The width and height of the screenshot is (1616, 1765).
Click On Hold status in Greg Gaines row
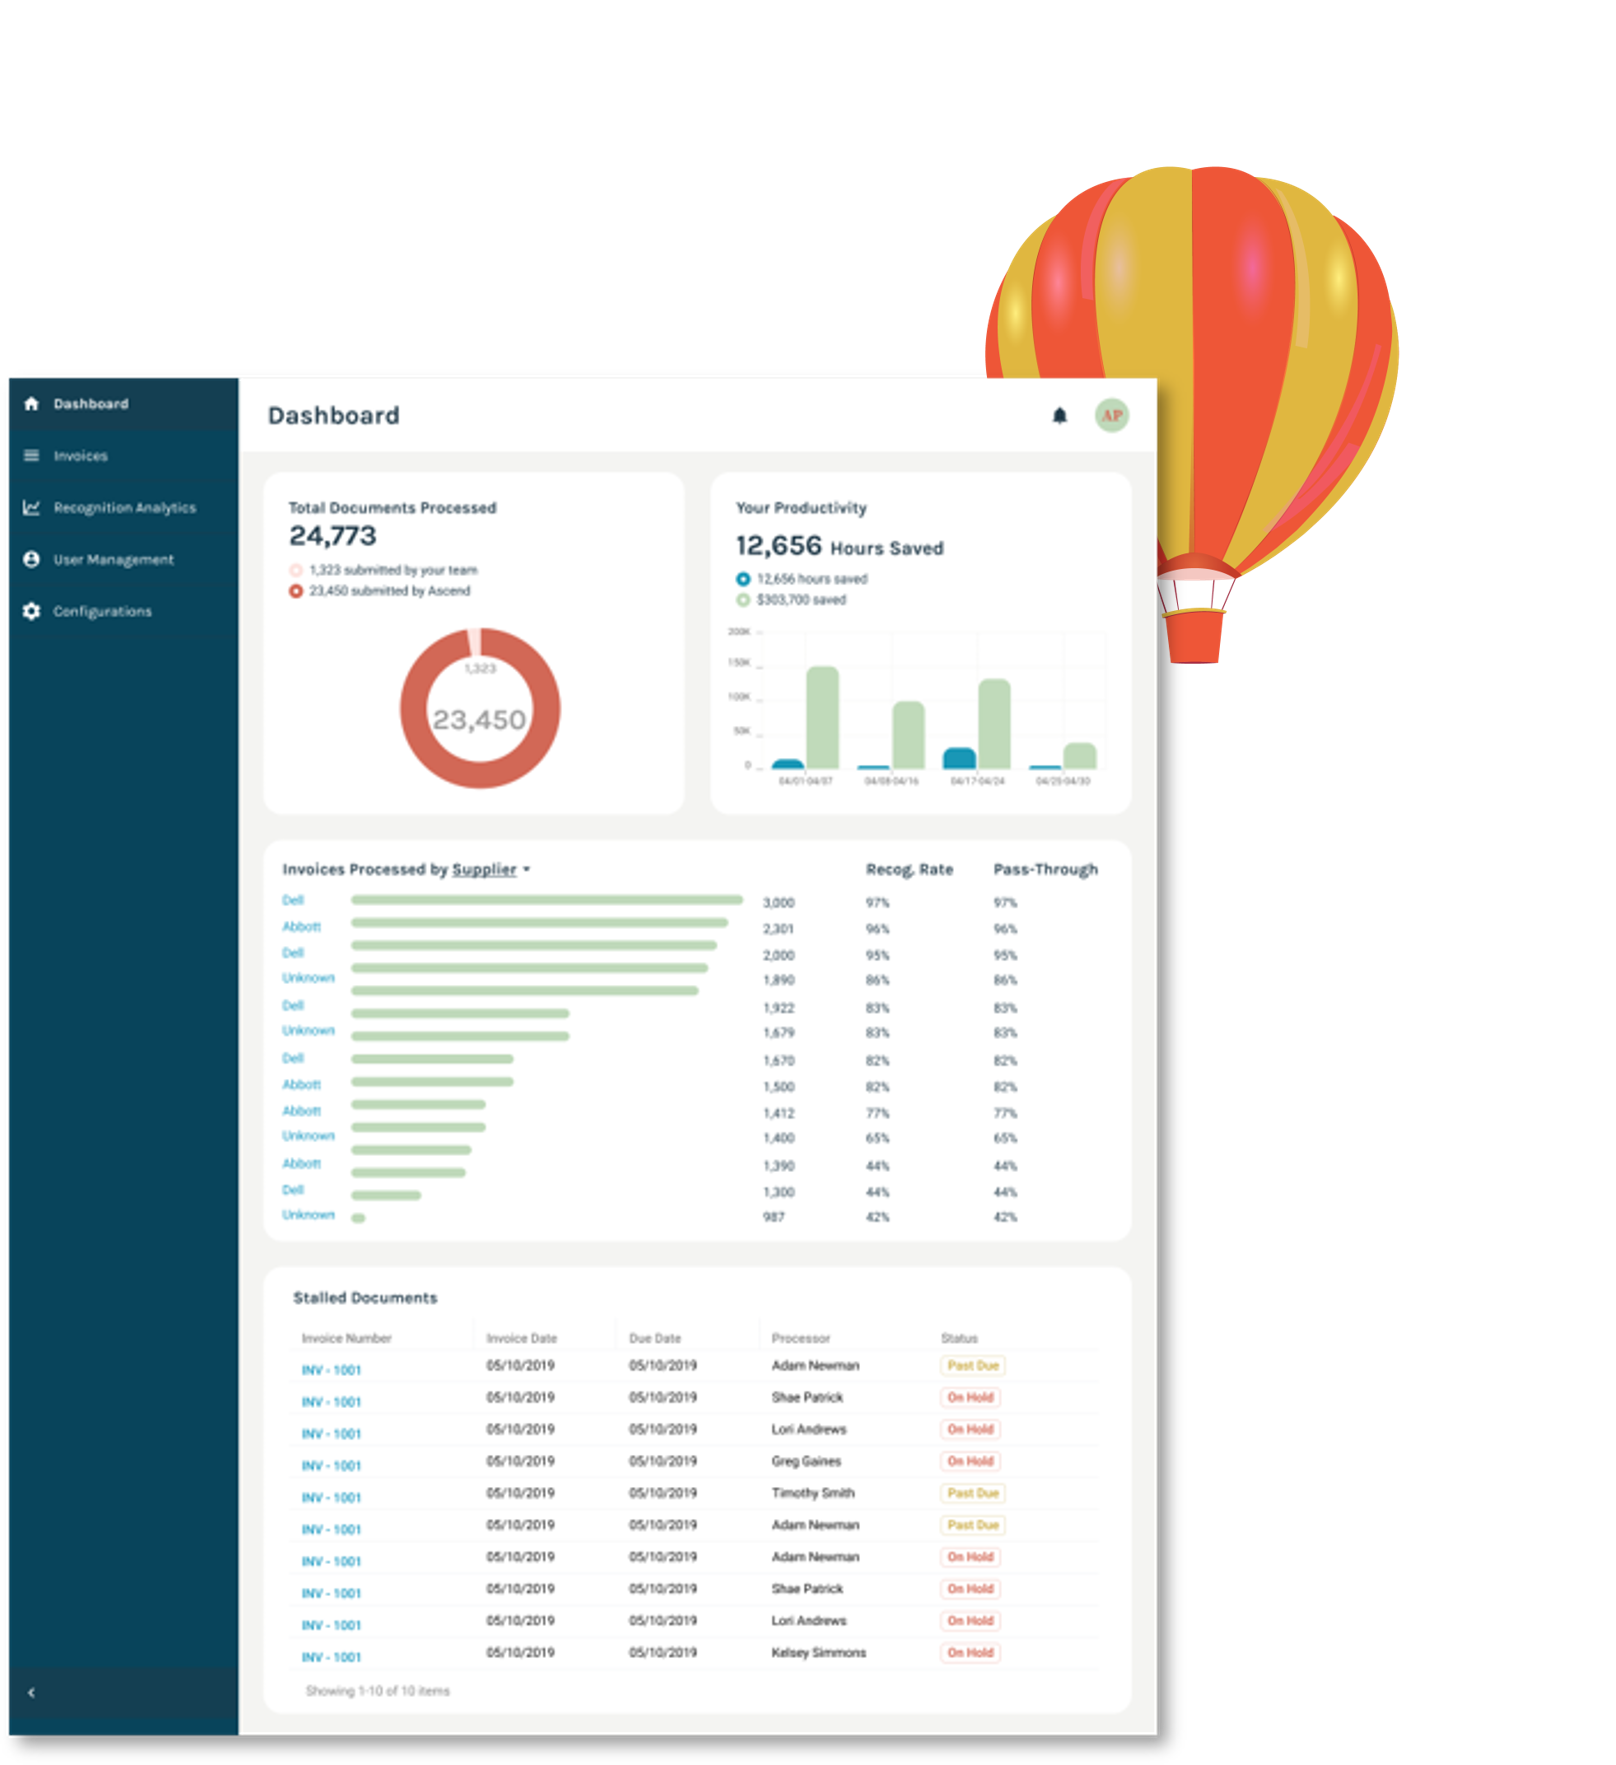[970, 1461]
